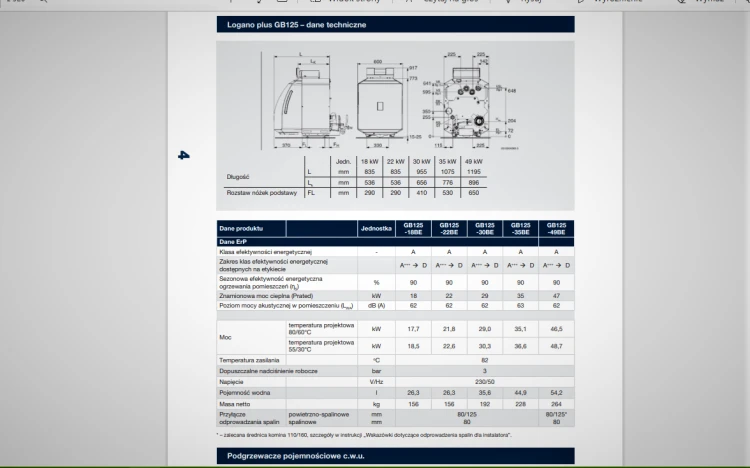Select the '30 kW' column header

pyautogui.click(x=421, y=162)
